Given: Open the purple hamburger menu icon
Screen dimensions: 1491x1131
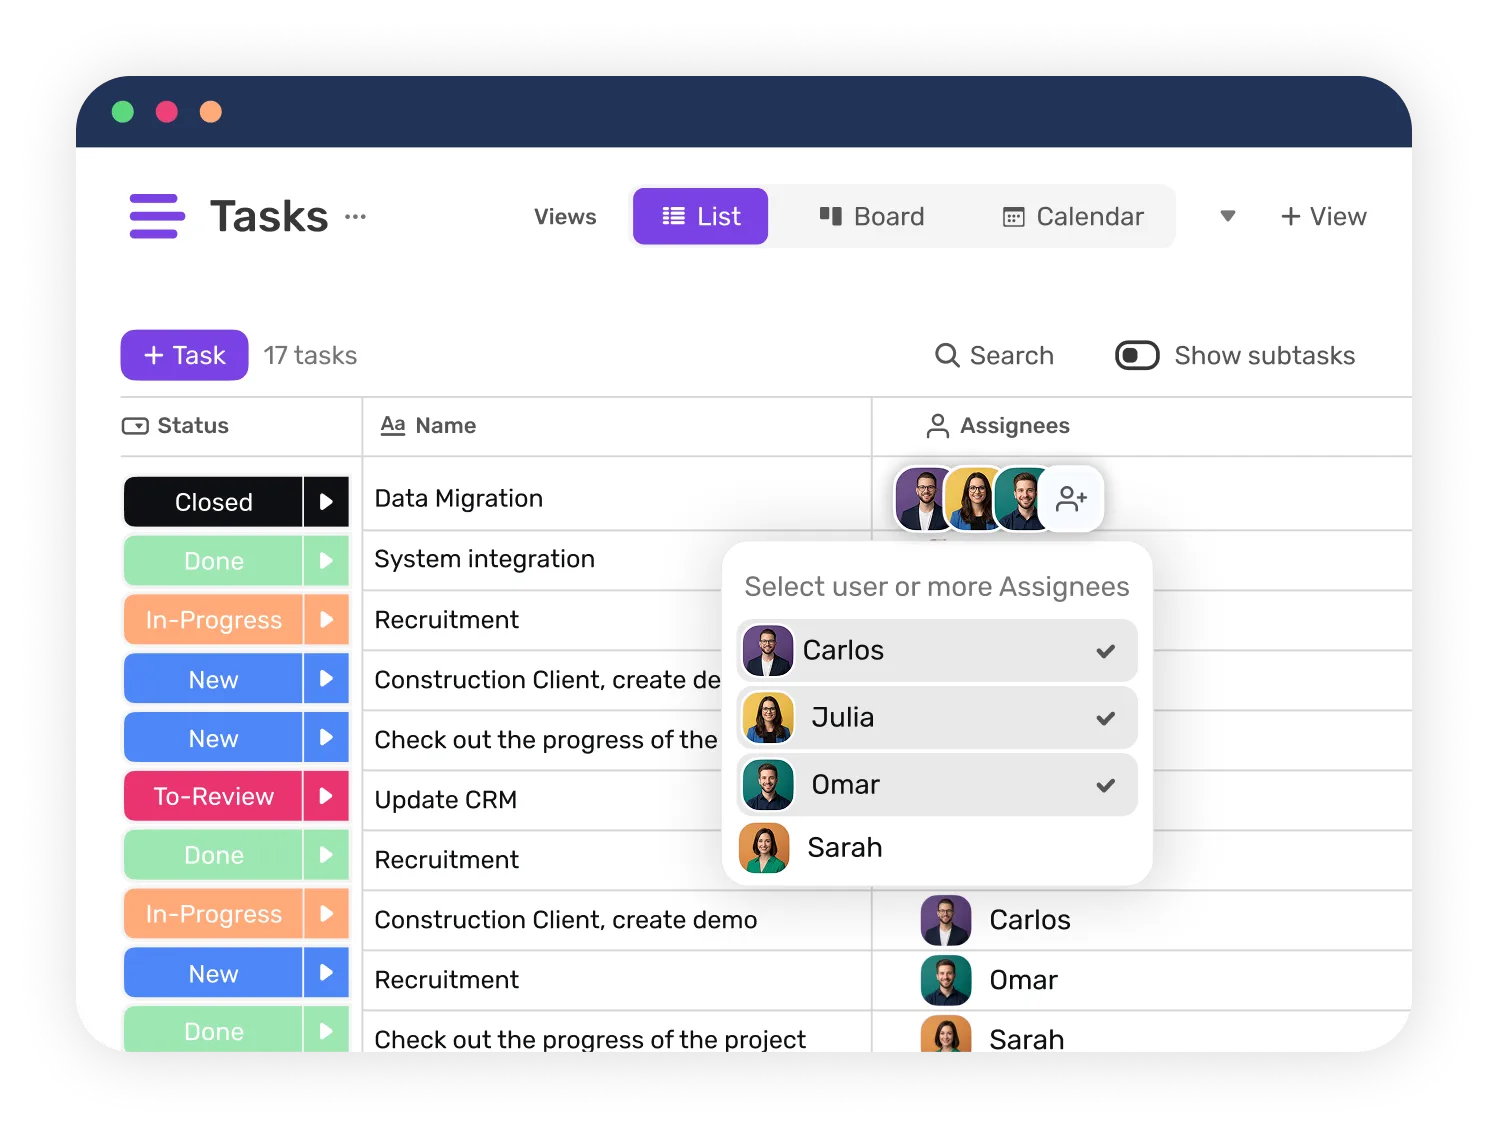Looking at the screenshot, I should [157, 216].
